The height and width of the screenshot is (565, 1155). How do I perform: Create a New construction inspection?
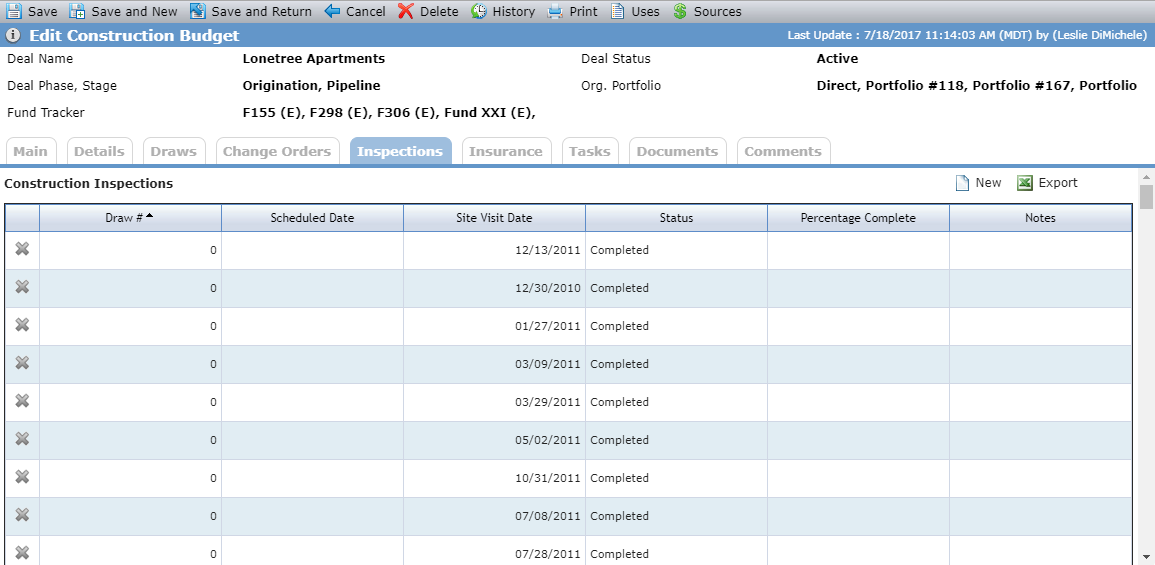coord(978,183)
